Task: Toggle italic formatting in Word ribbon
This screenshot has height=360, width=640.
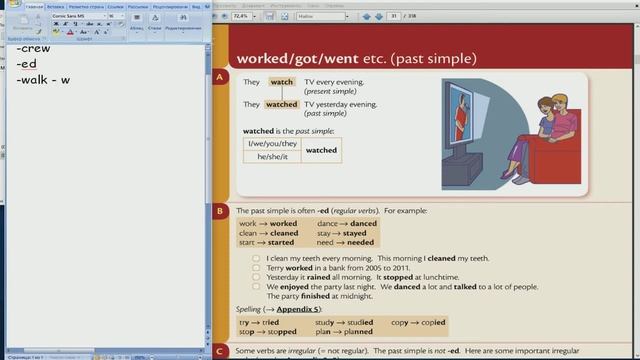Action: click(65, 24)
